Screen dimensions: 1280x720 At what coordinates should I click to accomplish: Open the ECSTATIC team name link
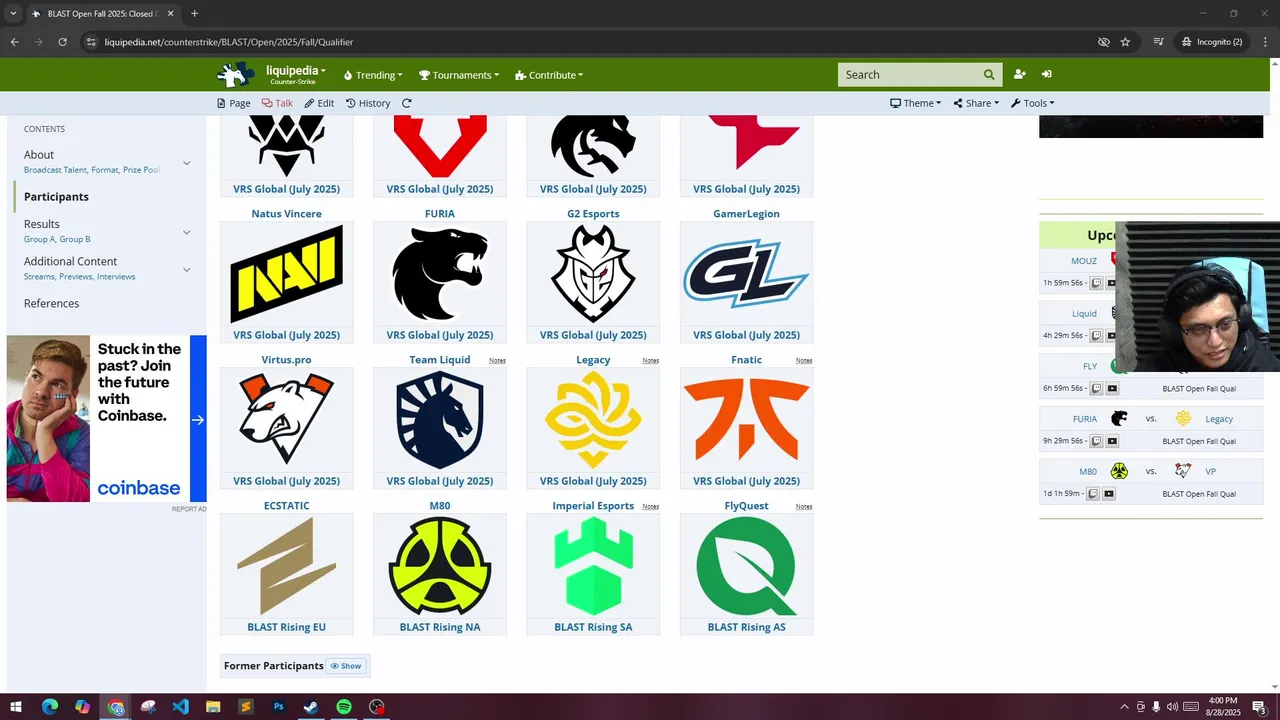[x=286, y=505]
